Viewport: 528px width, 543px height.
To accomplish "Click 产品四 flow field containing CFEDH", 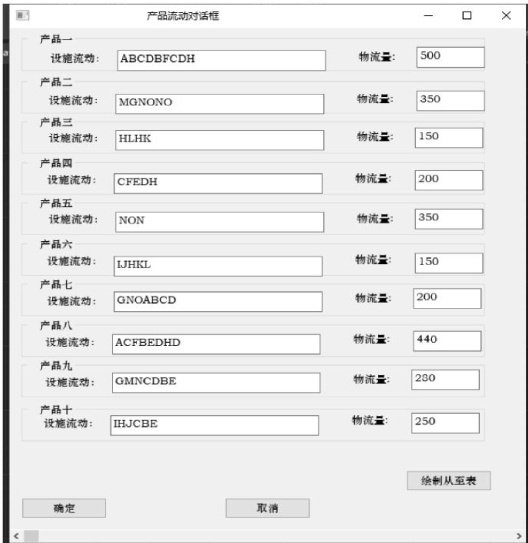I will [x=218, y=184].
